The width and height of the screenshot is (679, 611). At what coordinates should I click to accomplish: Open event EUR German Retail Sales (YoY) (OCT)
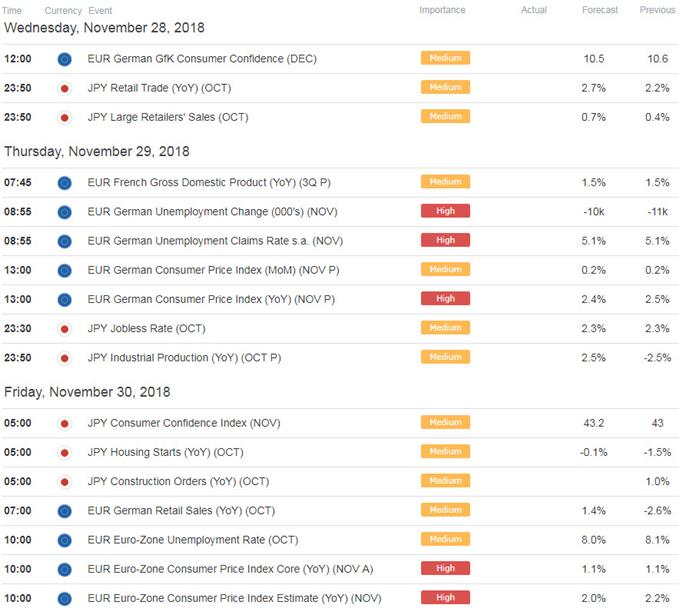(181, 511)
